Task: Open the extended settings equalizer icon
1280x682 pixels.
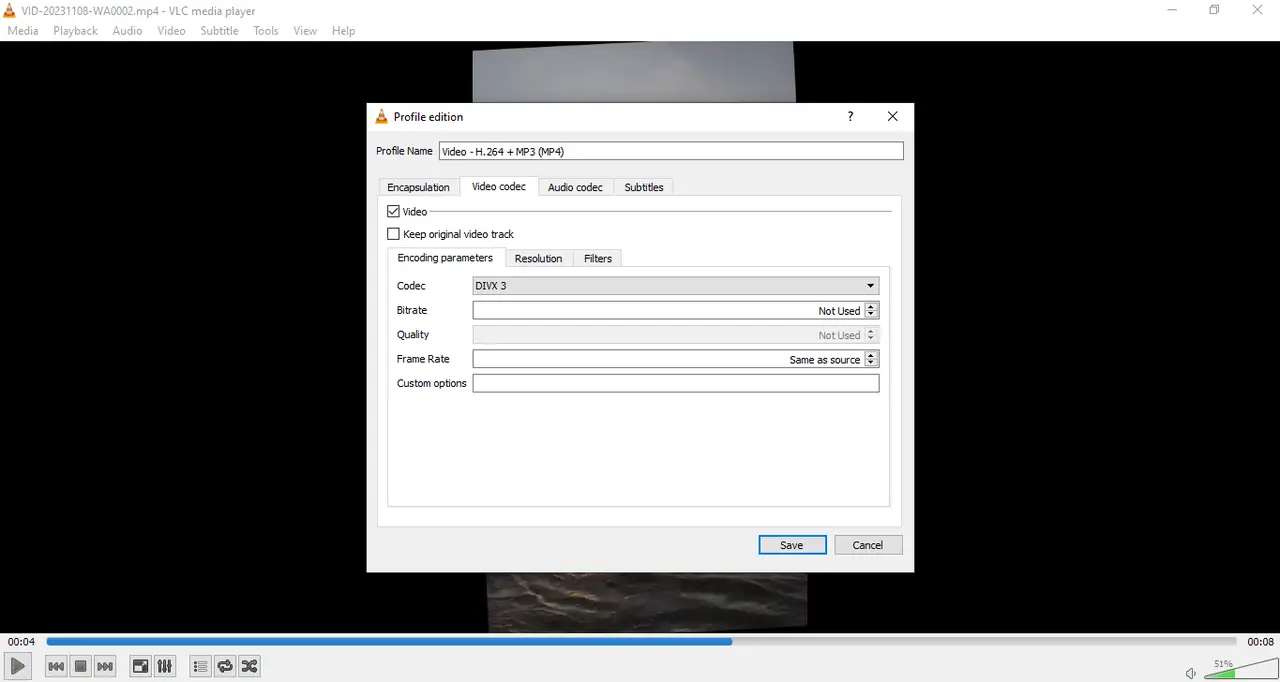Action: coord(164,665)
